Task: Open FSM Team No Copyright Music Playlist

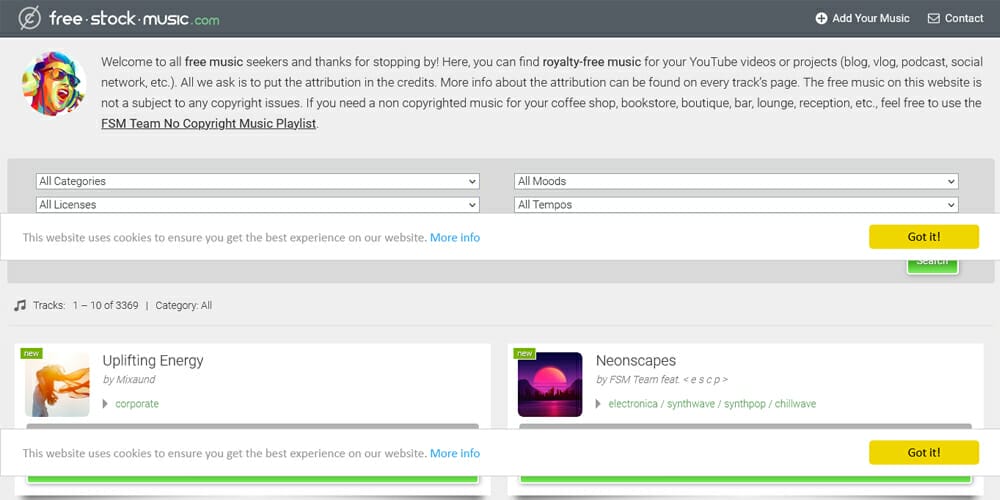Action: 209,124
